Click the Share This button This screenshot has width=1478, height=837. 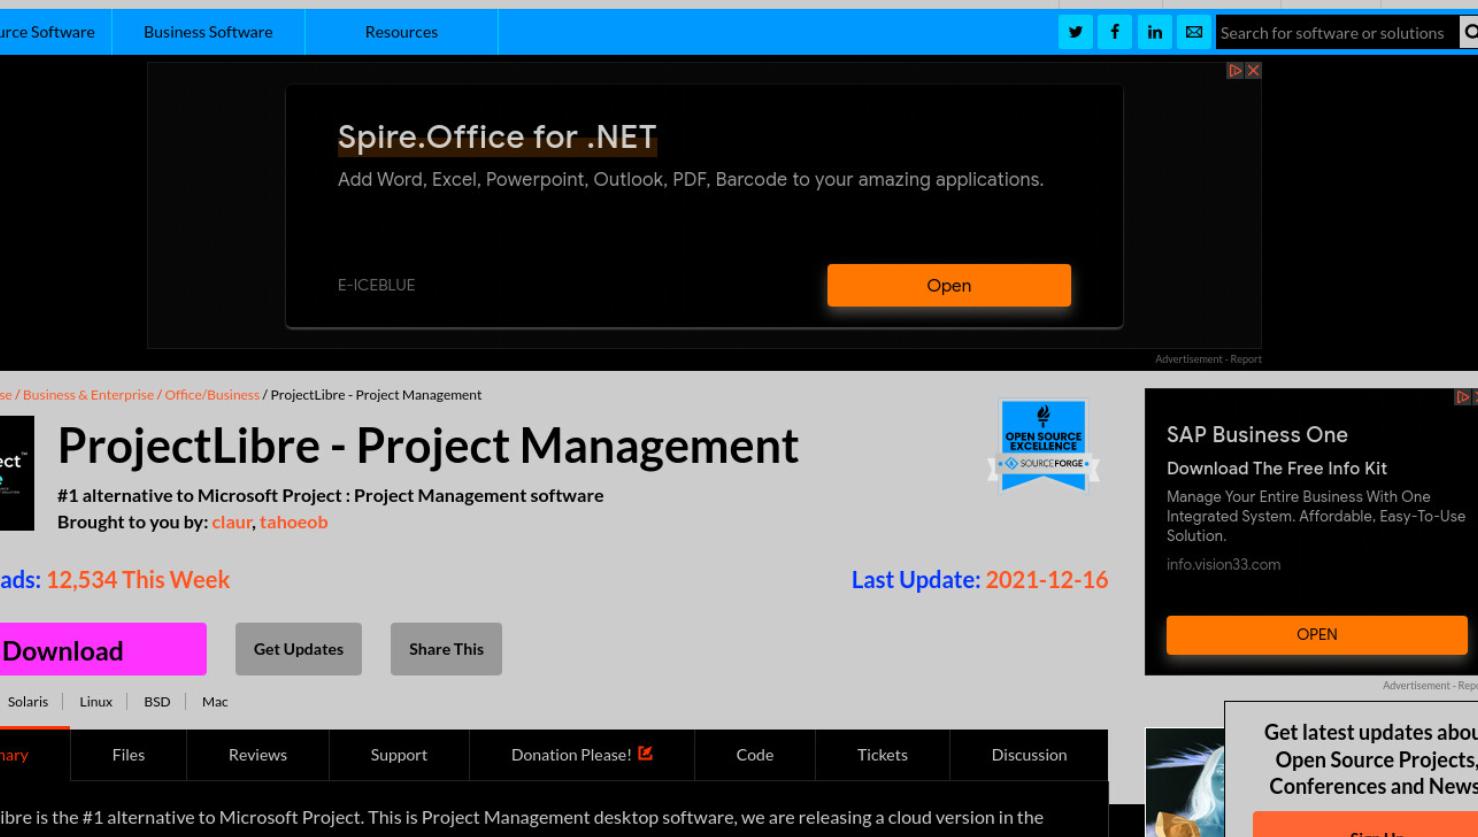coord(446,649)
